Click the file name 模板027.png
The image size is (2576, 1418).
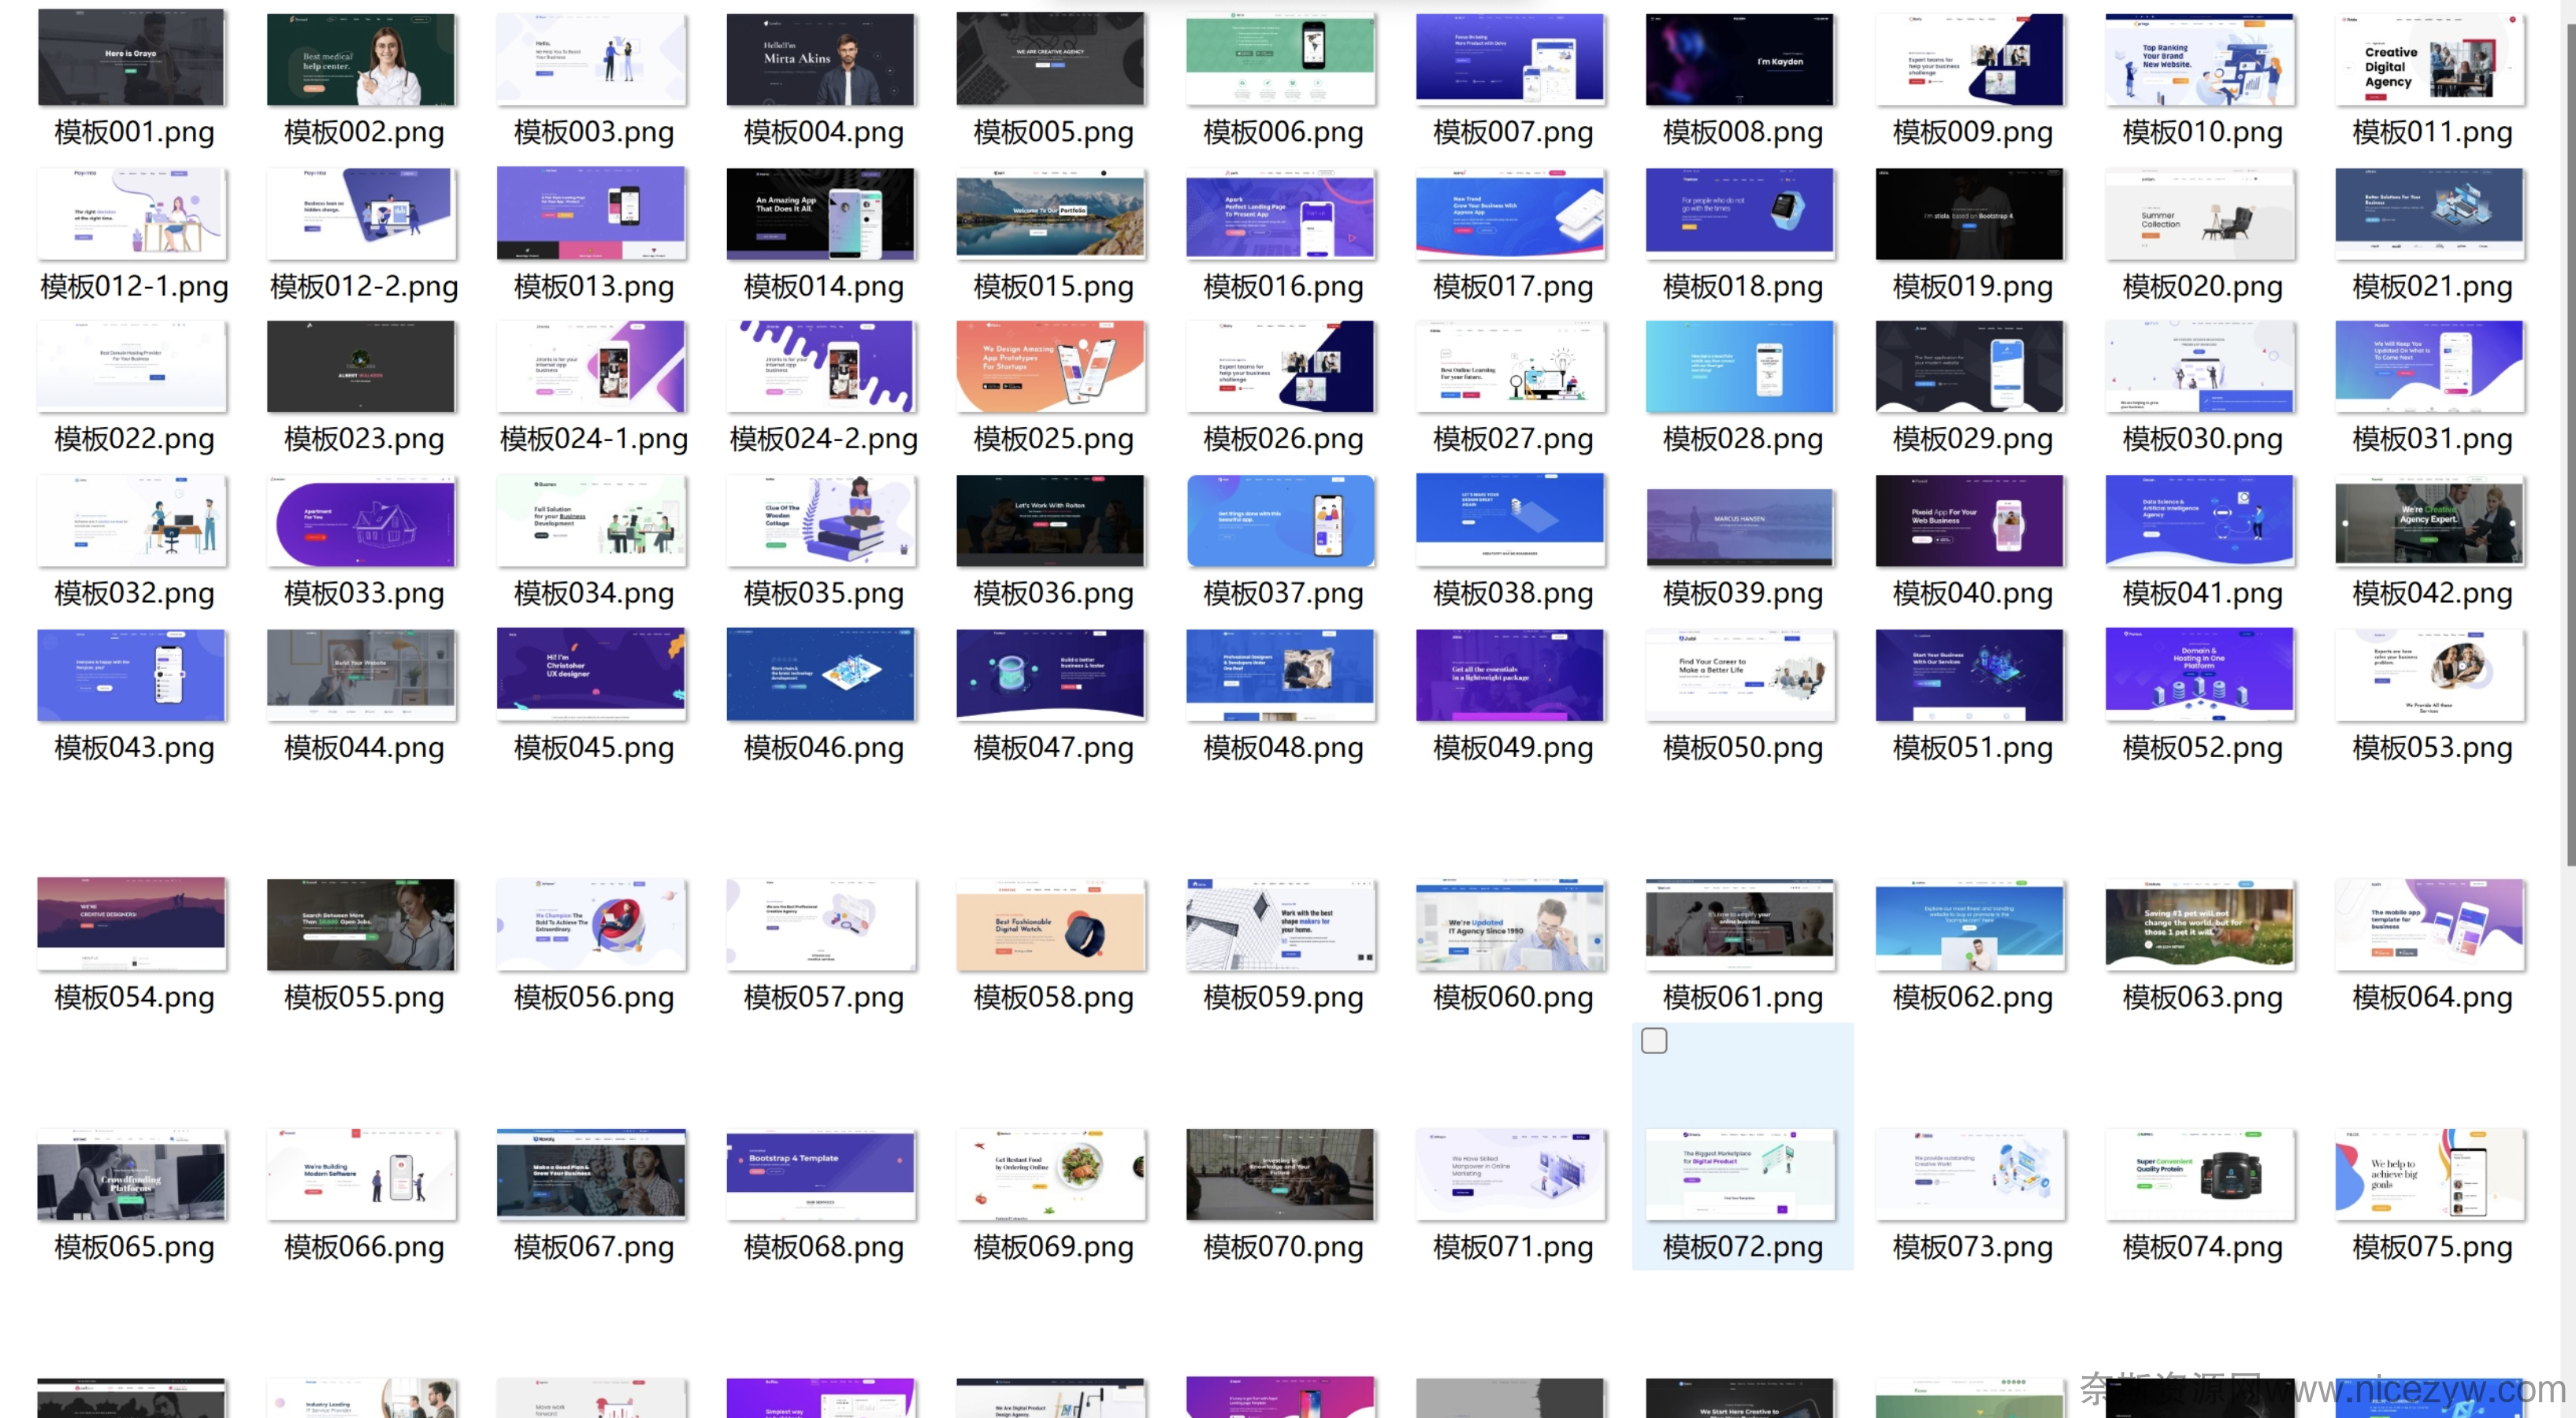[x=1513, y=439]
